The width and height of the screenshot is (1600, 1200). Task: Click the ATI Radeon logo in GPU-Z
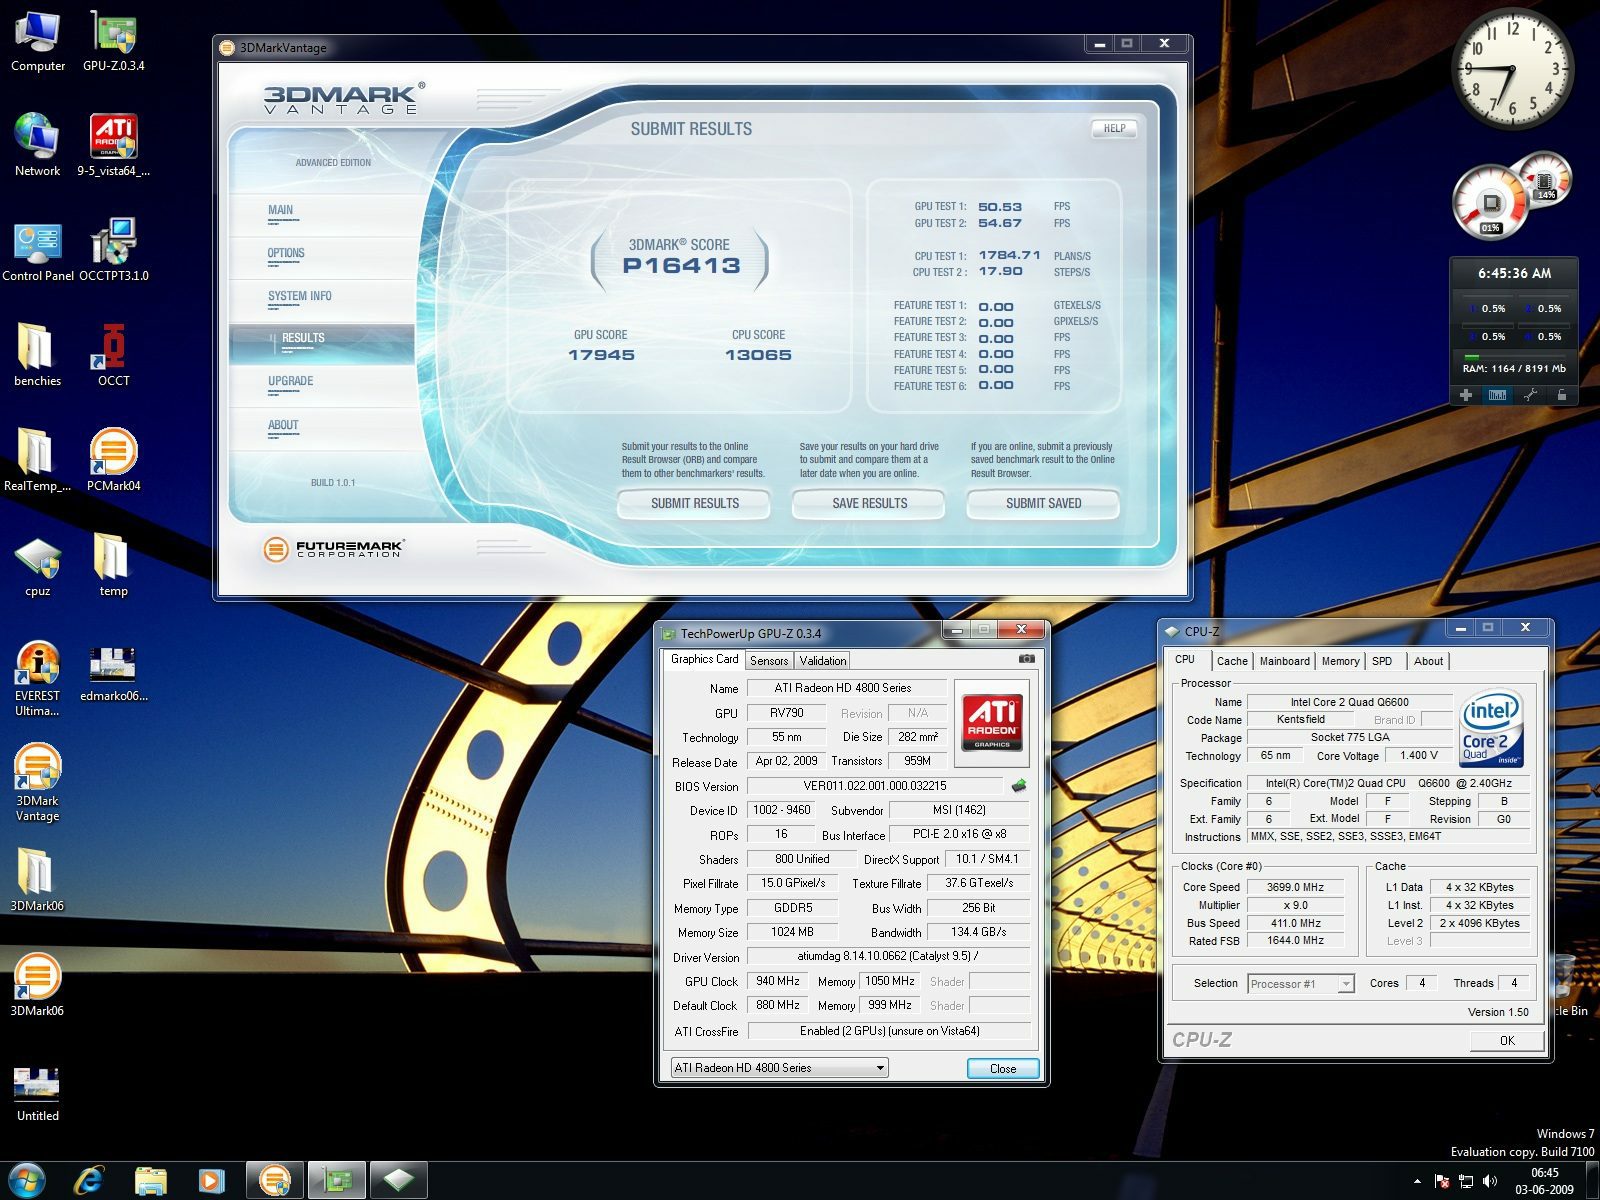[992, 723]
